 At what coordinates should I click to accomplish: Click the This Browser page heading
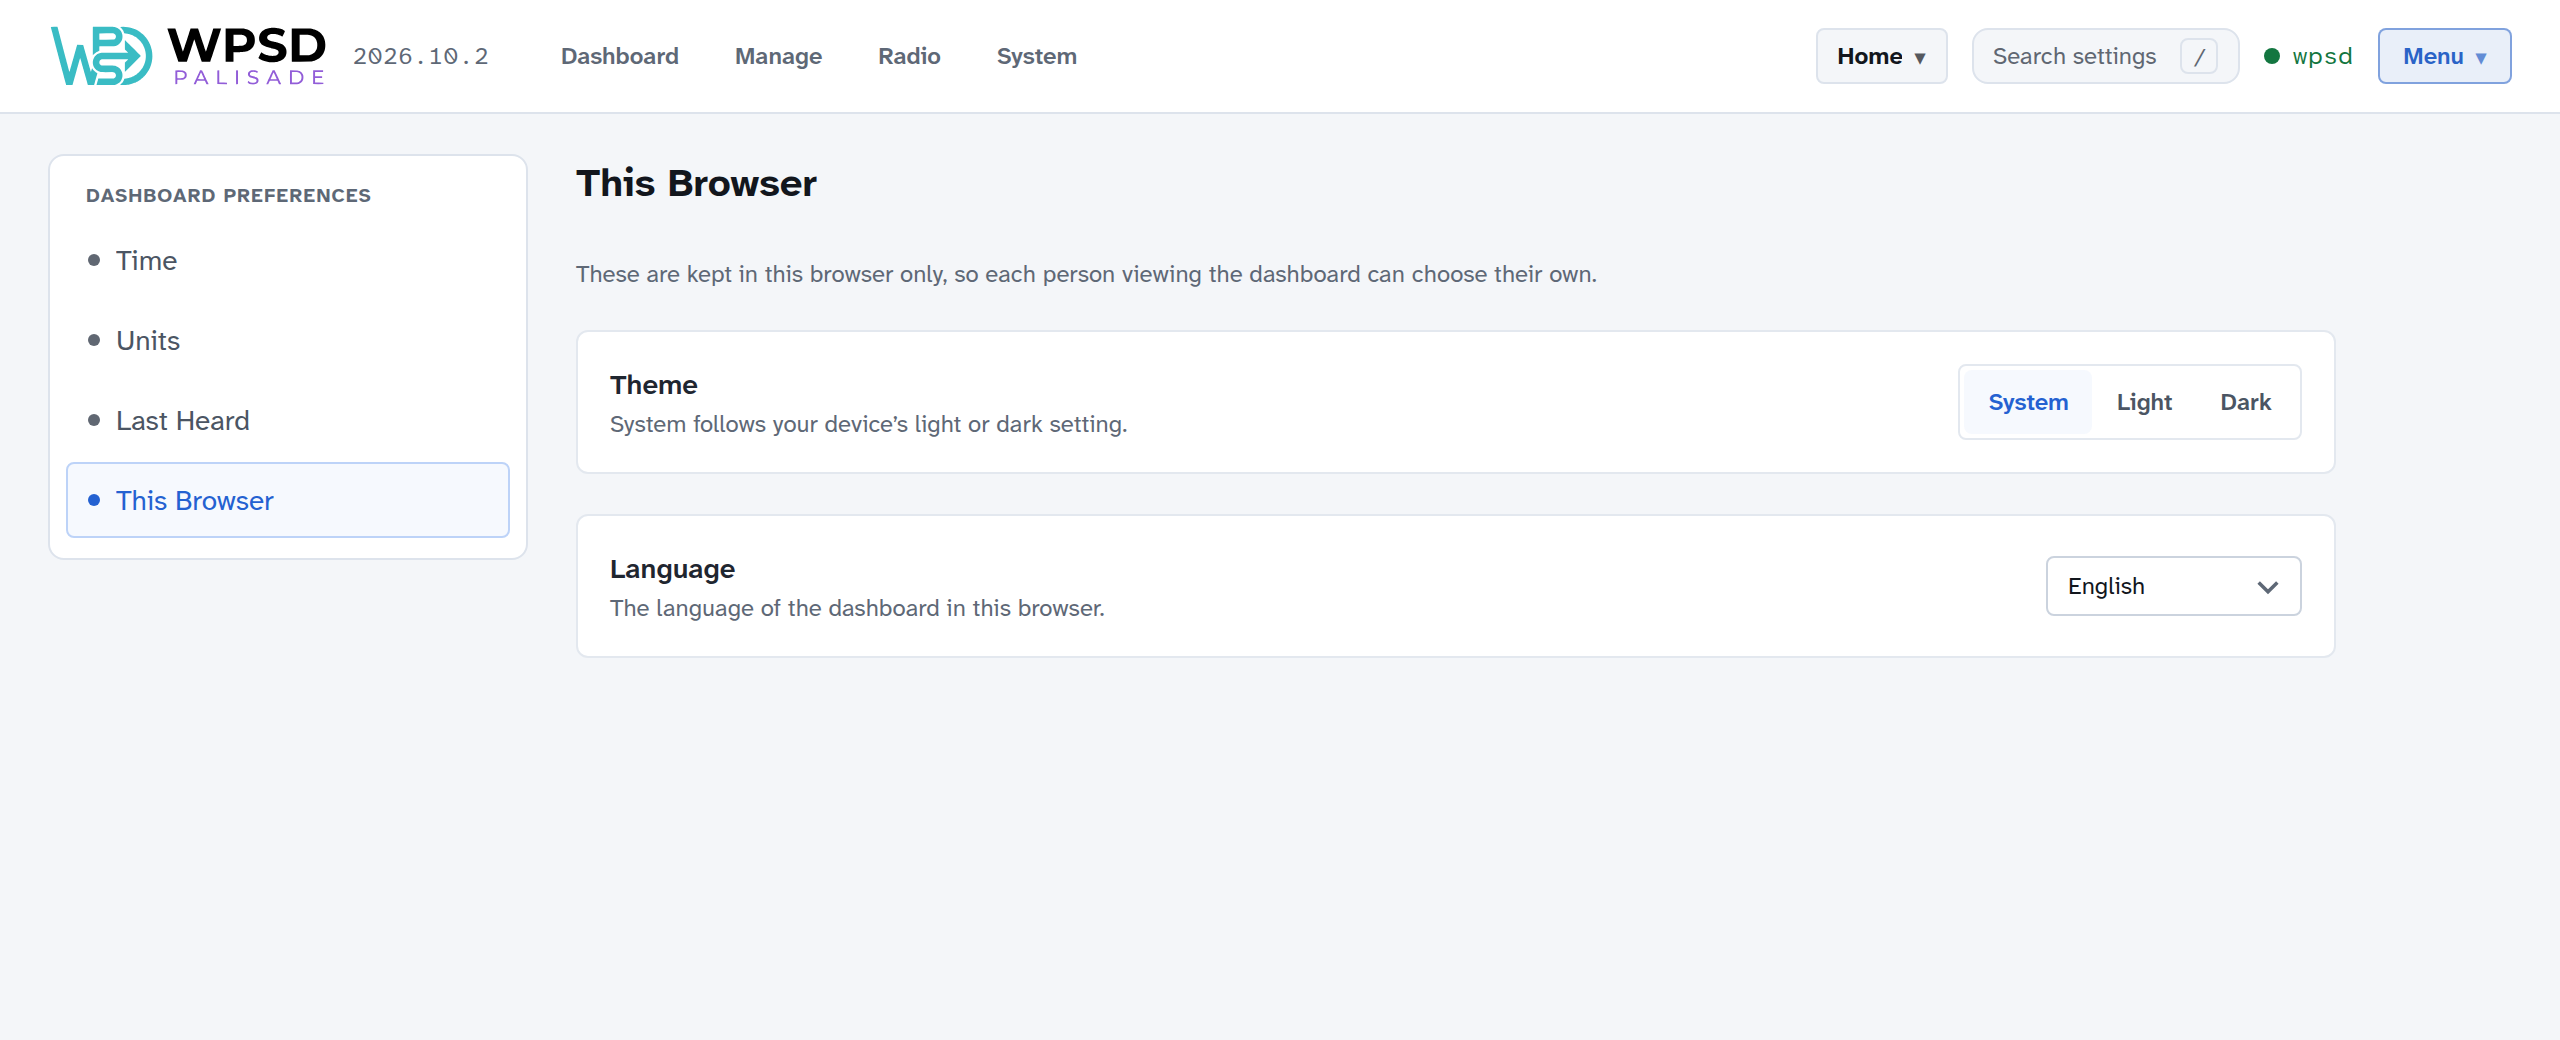click(696, 183)
